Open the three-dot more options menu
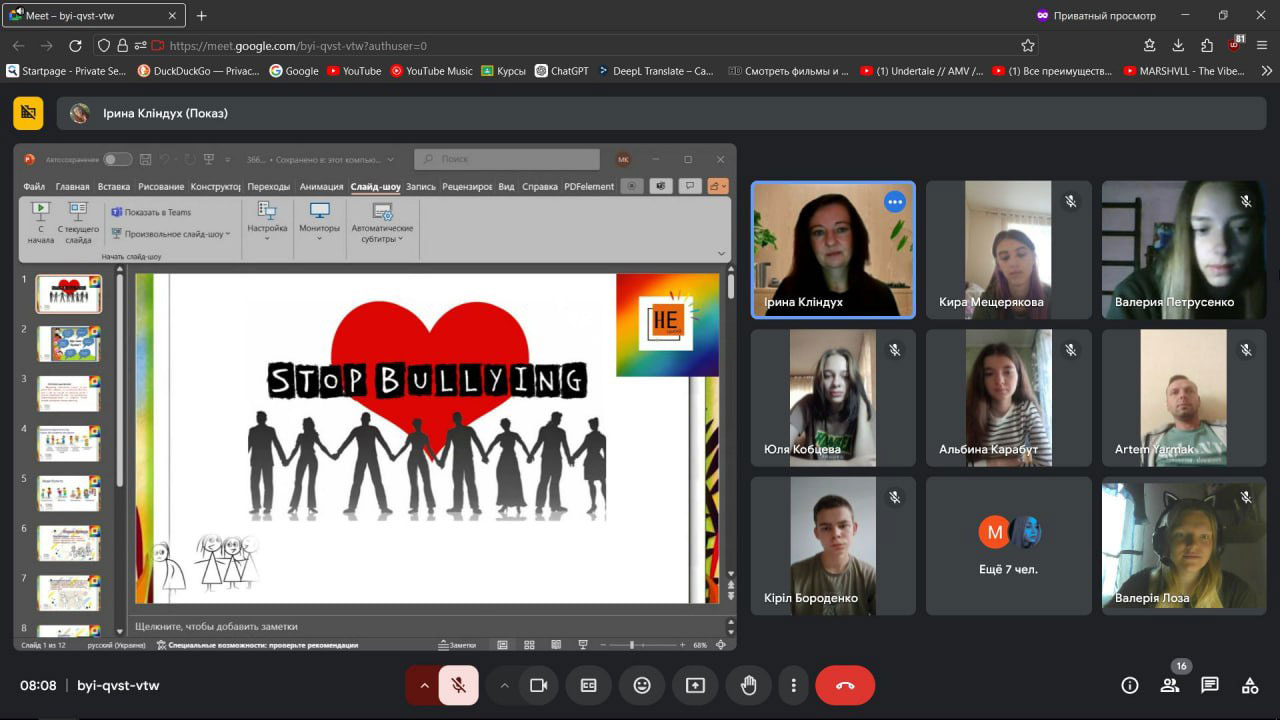The height and width of the screenshot is (720, 1280). click(793, 685)
